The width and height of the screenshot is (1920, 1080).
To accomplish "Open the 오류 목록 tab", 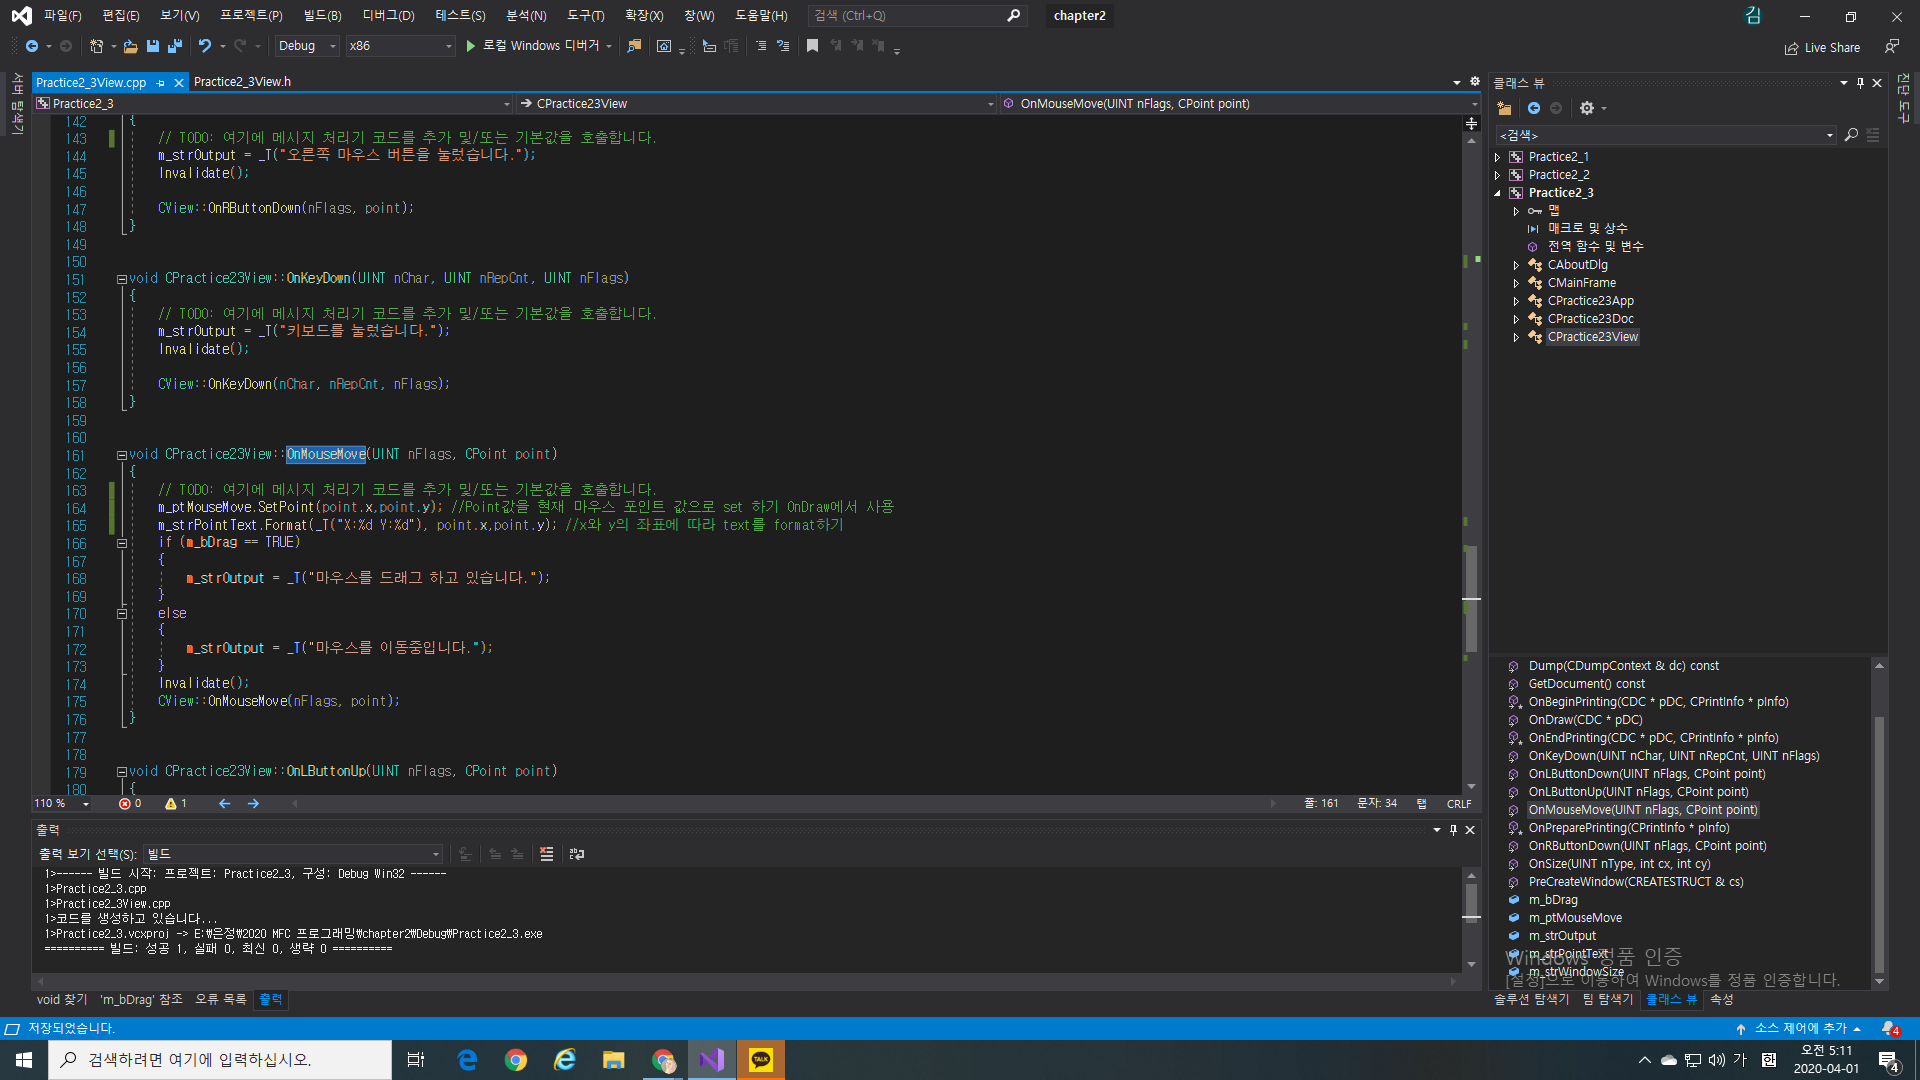I will [220, 999].
